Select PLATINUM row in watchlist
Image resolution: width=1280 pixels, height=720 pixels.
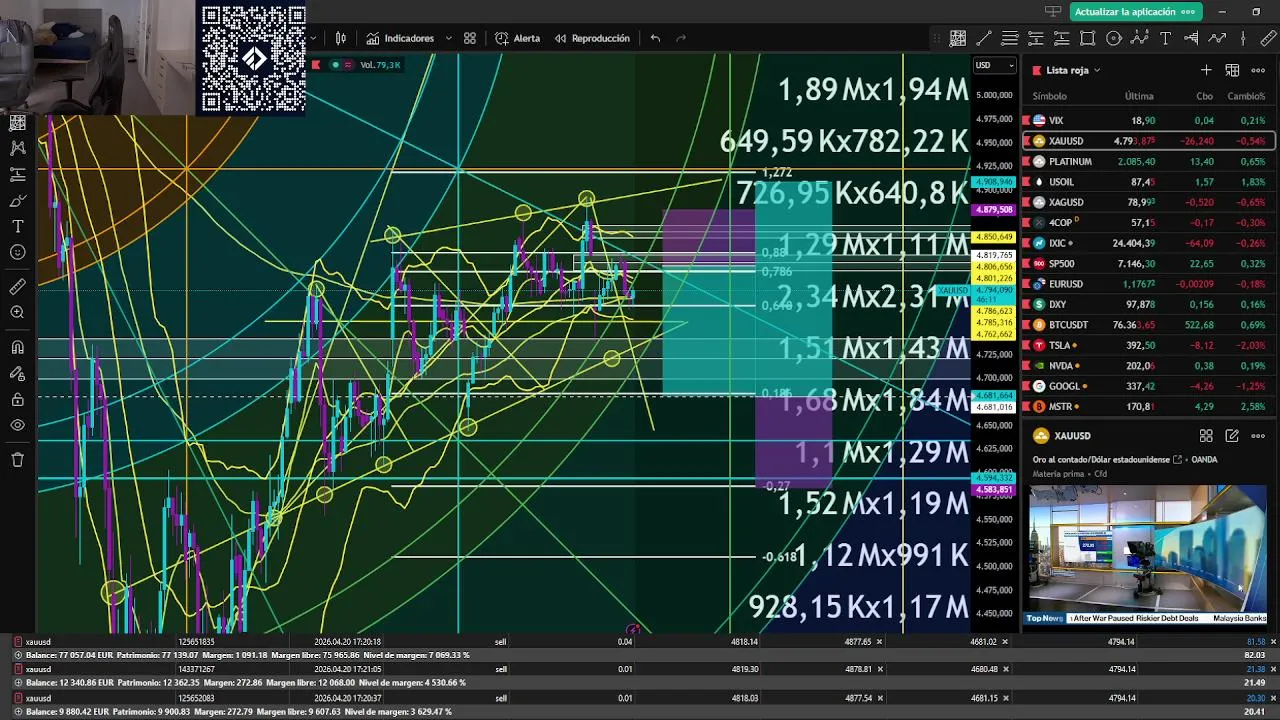(1148, 161)
